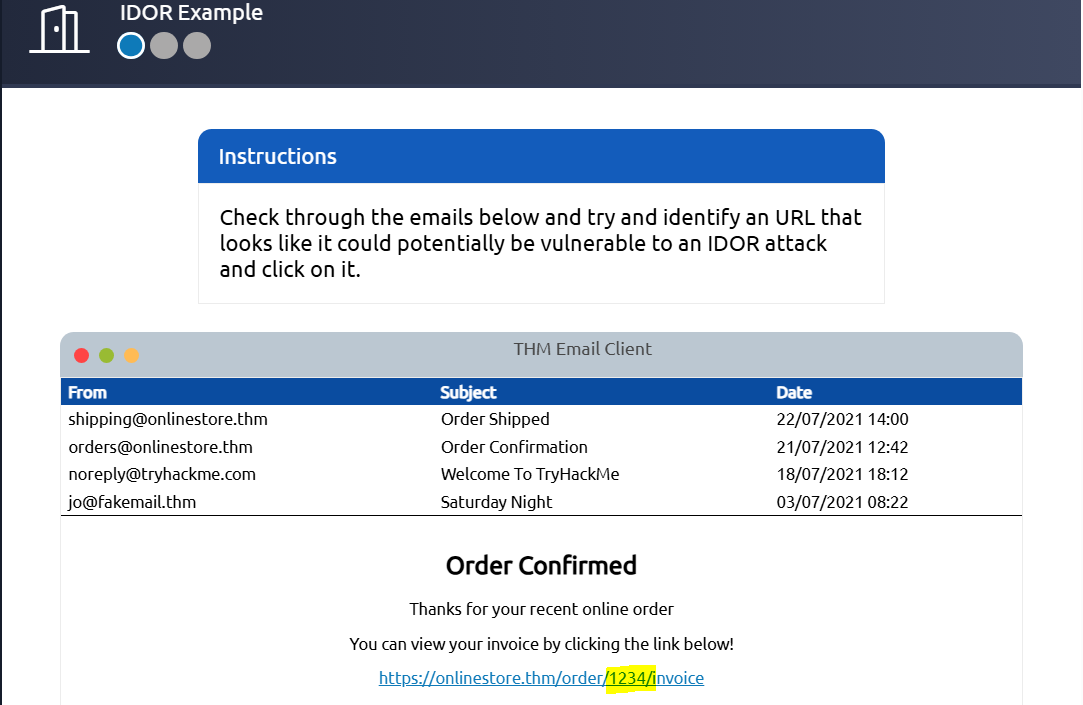Select sender shipping@onlinestore.thm
This screenshot has height=705, width=1083.
pos(168,419)
